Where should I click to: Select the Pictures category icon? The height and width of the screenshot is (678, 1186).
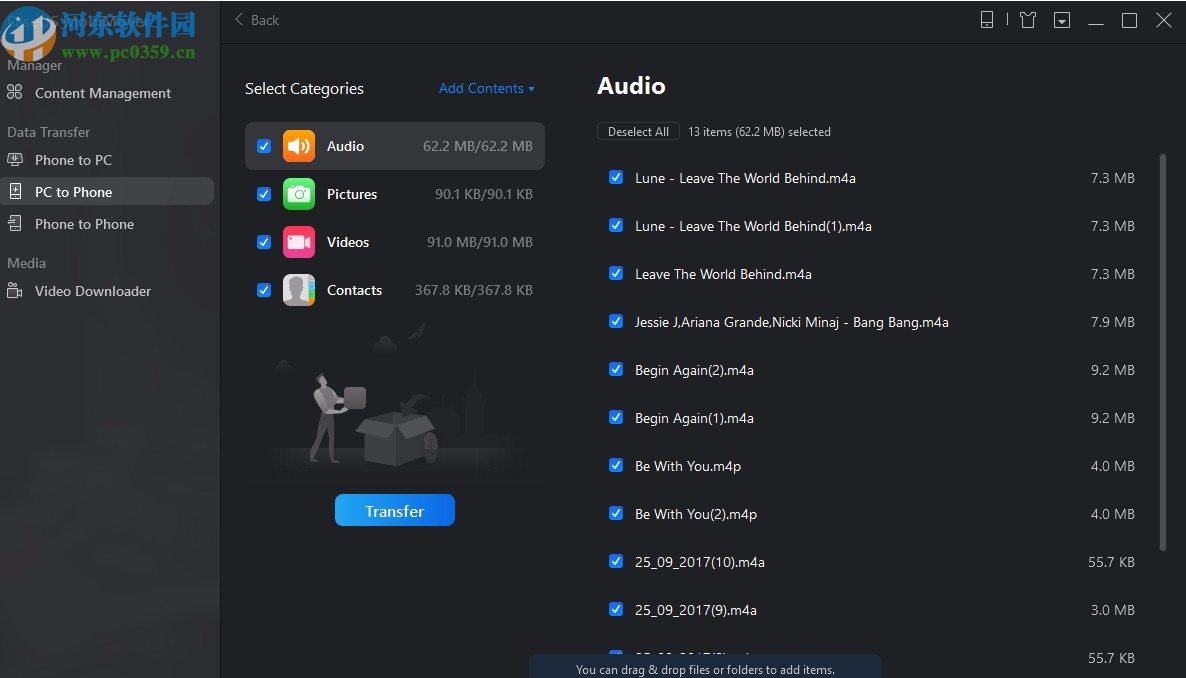tap(299, 193)
